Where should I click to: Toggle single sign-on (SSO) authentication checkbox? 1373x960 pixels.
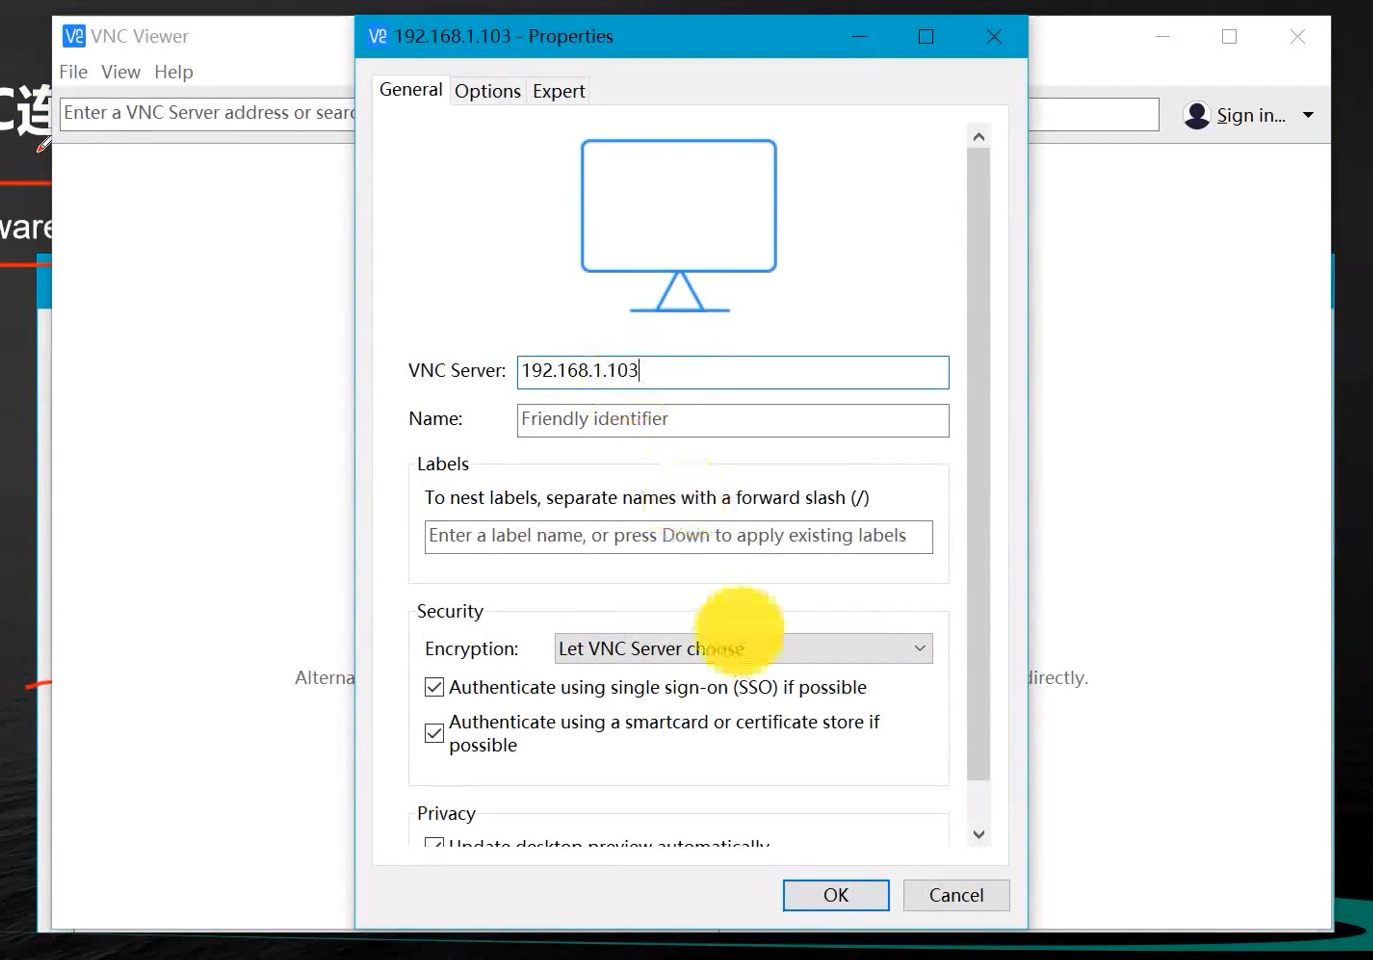pyautogui.click(x=434, y=687)
